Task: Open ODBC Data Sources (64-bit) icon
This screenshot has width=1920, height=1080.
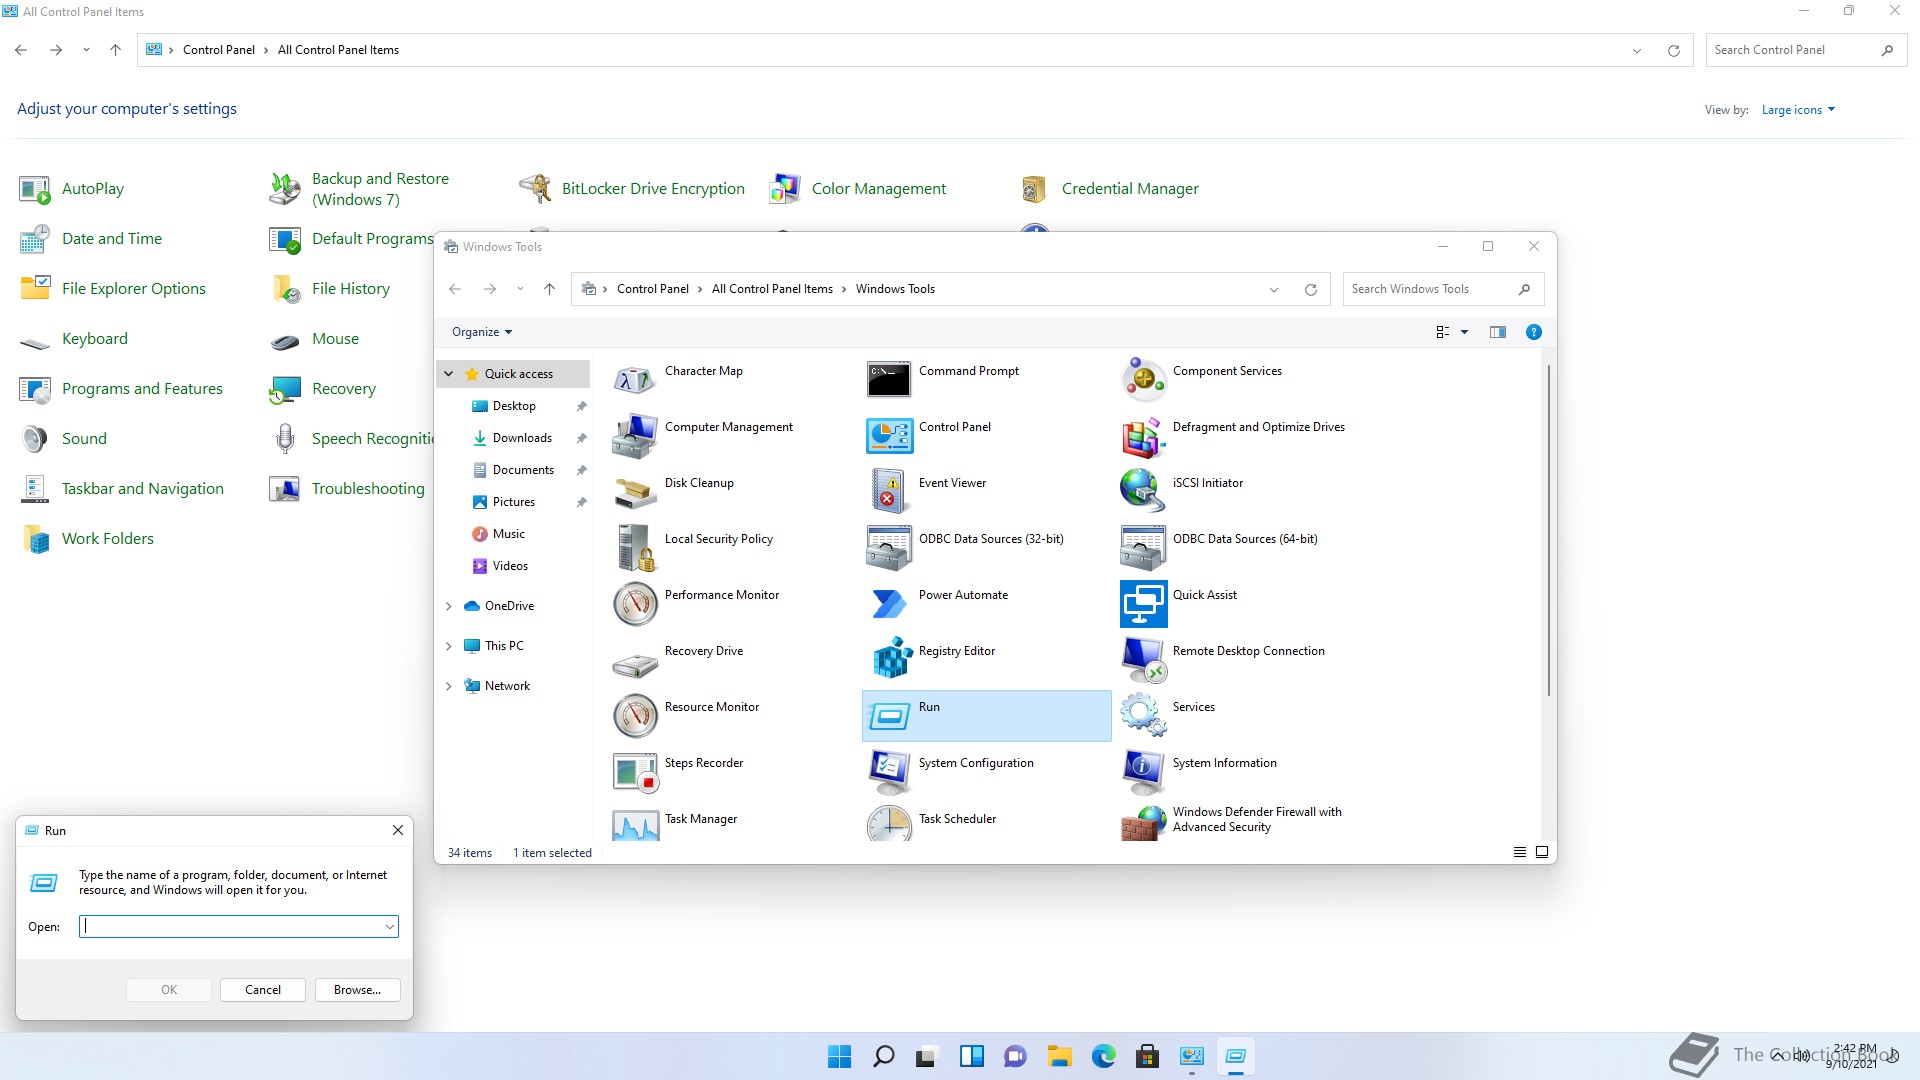Action: (x=1143, y=548)
